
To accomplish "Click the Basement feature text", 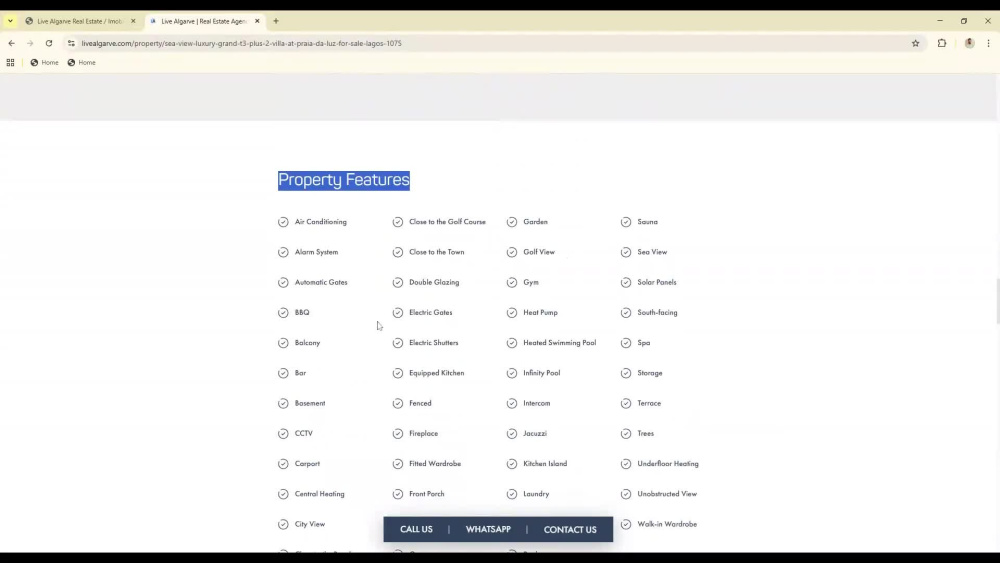I will click(310, 403).
